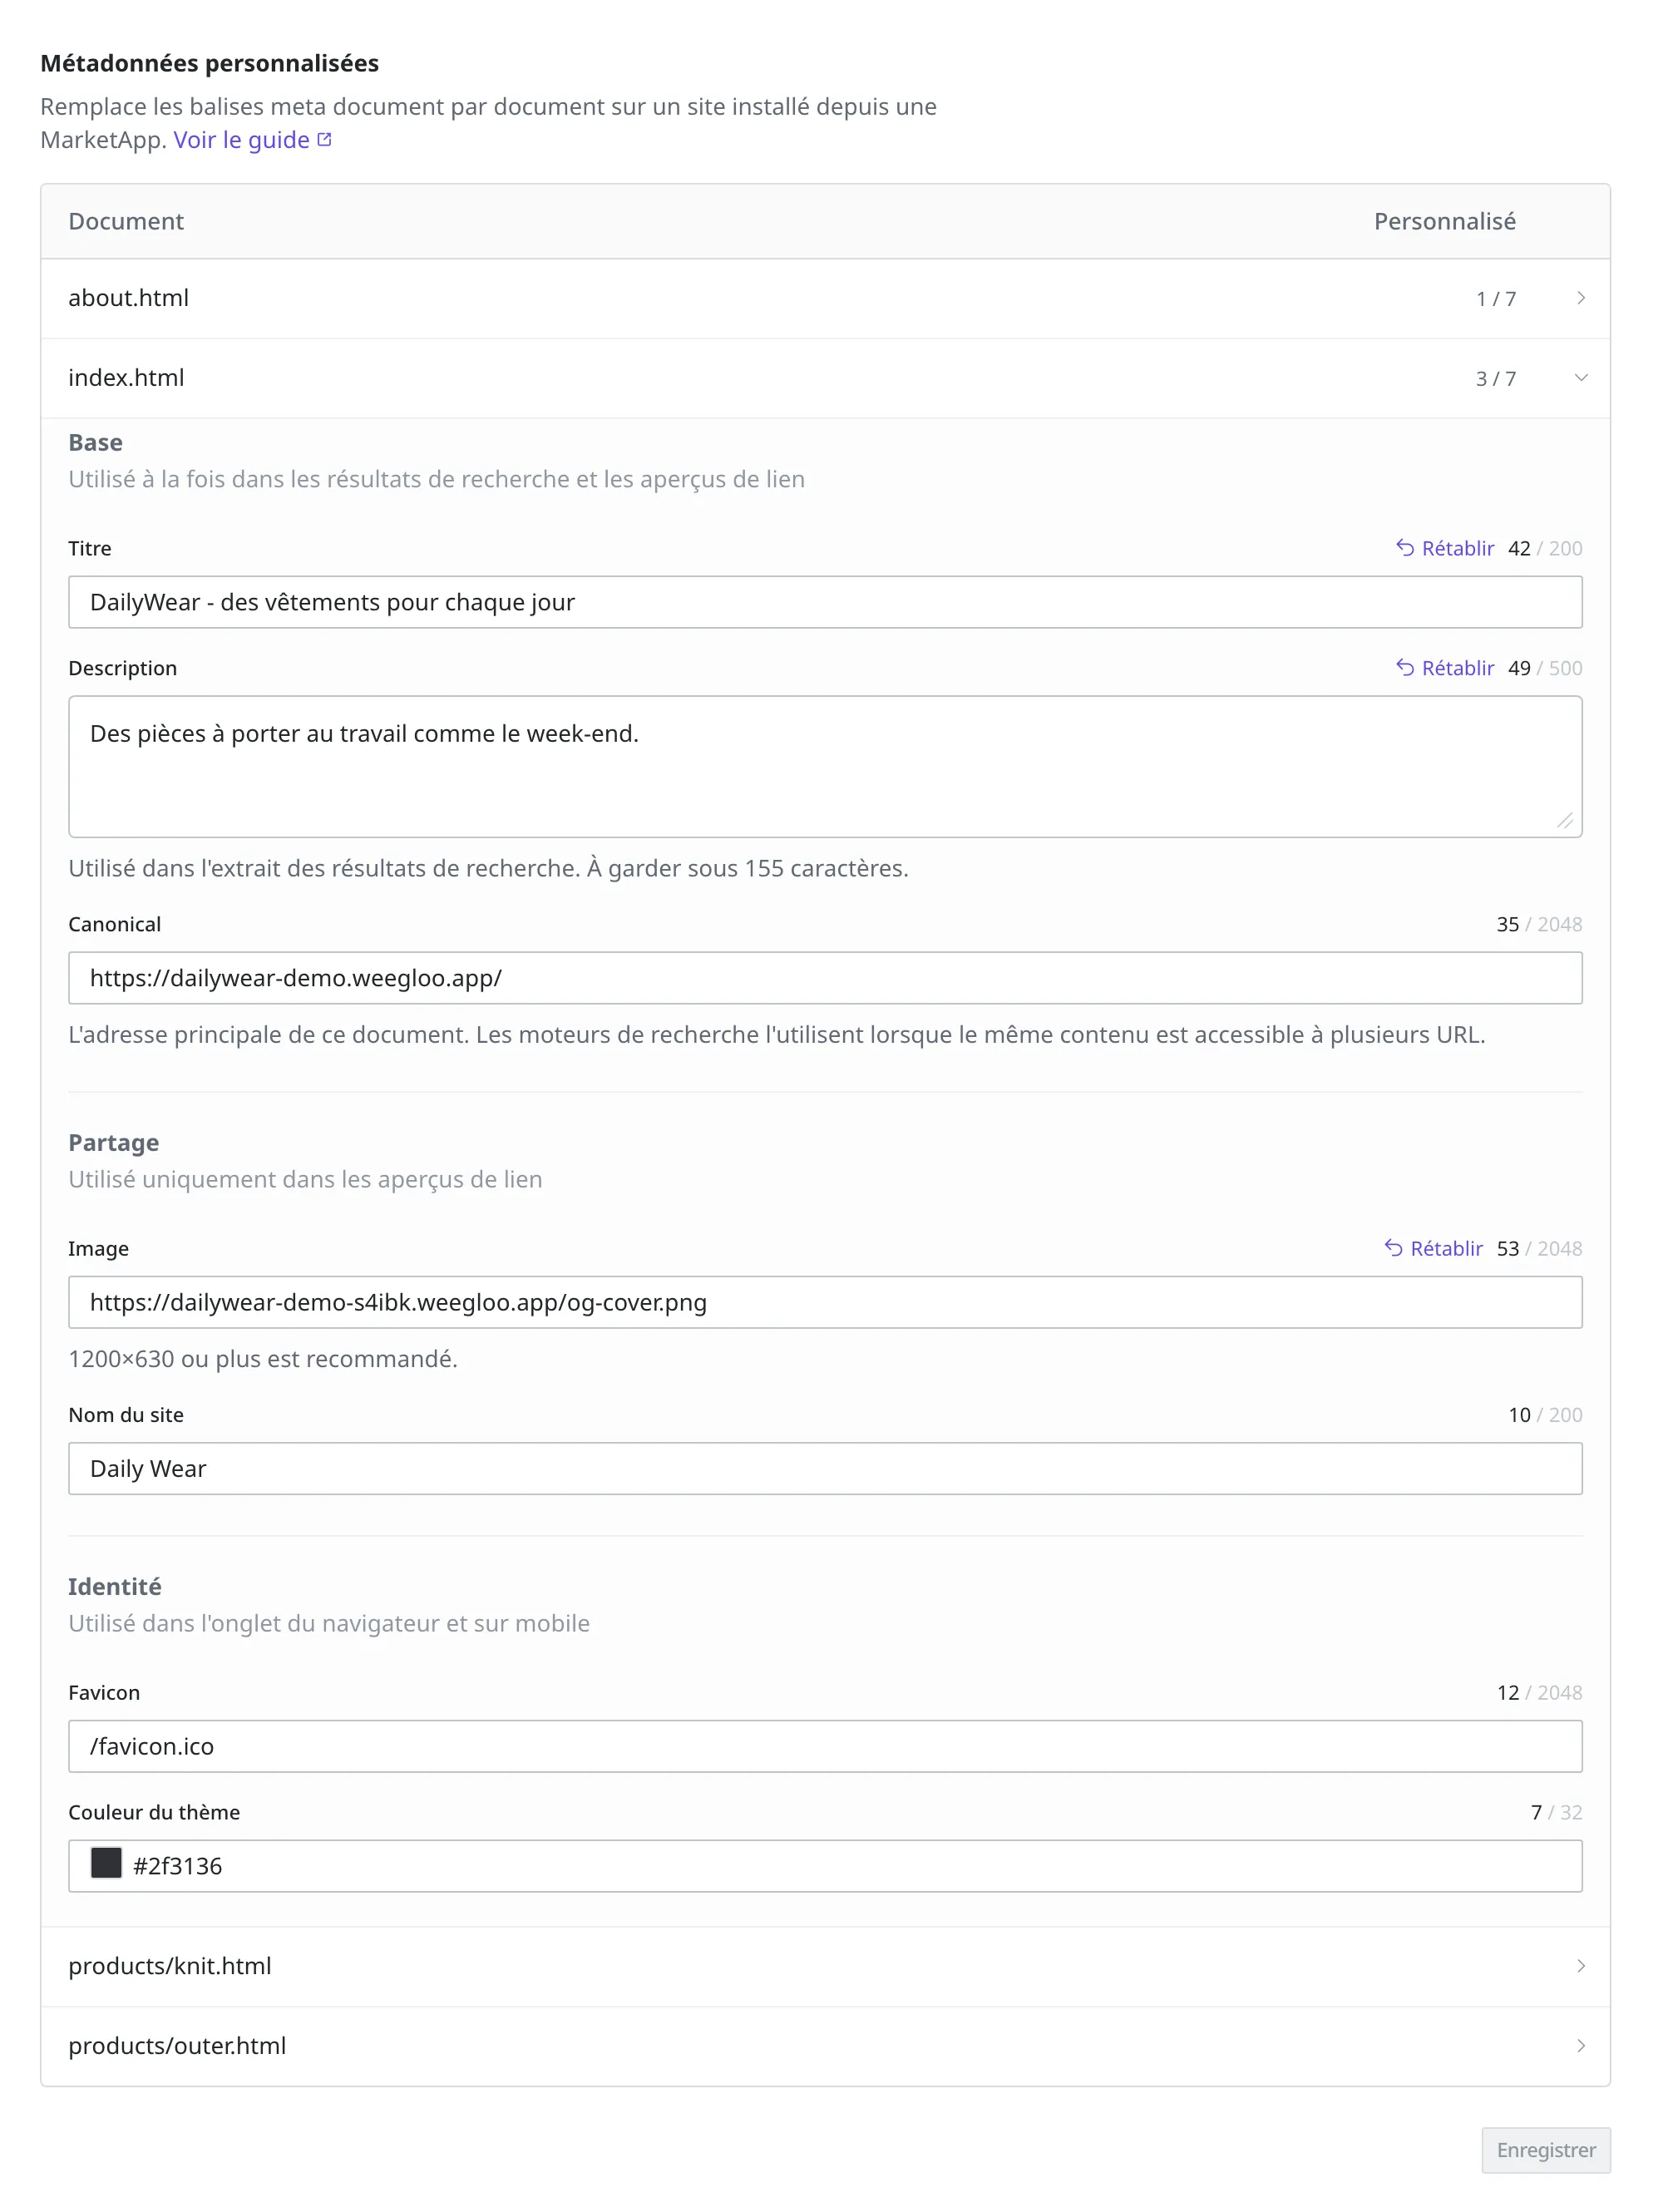Focus the Description textarea
1663x2212 pixels.
(x=825, y=767)
